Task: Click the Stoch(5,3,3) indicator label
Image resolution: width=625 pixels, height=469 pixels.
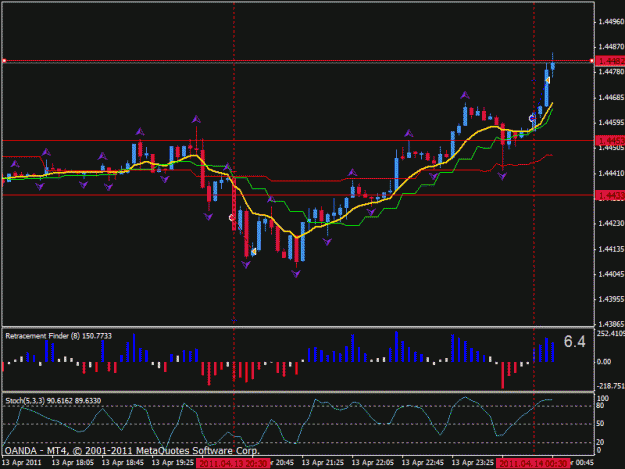Action: (x=53, y=400)
